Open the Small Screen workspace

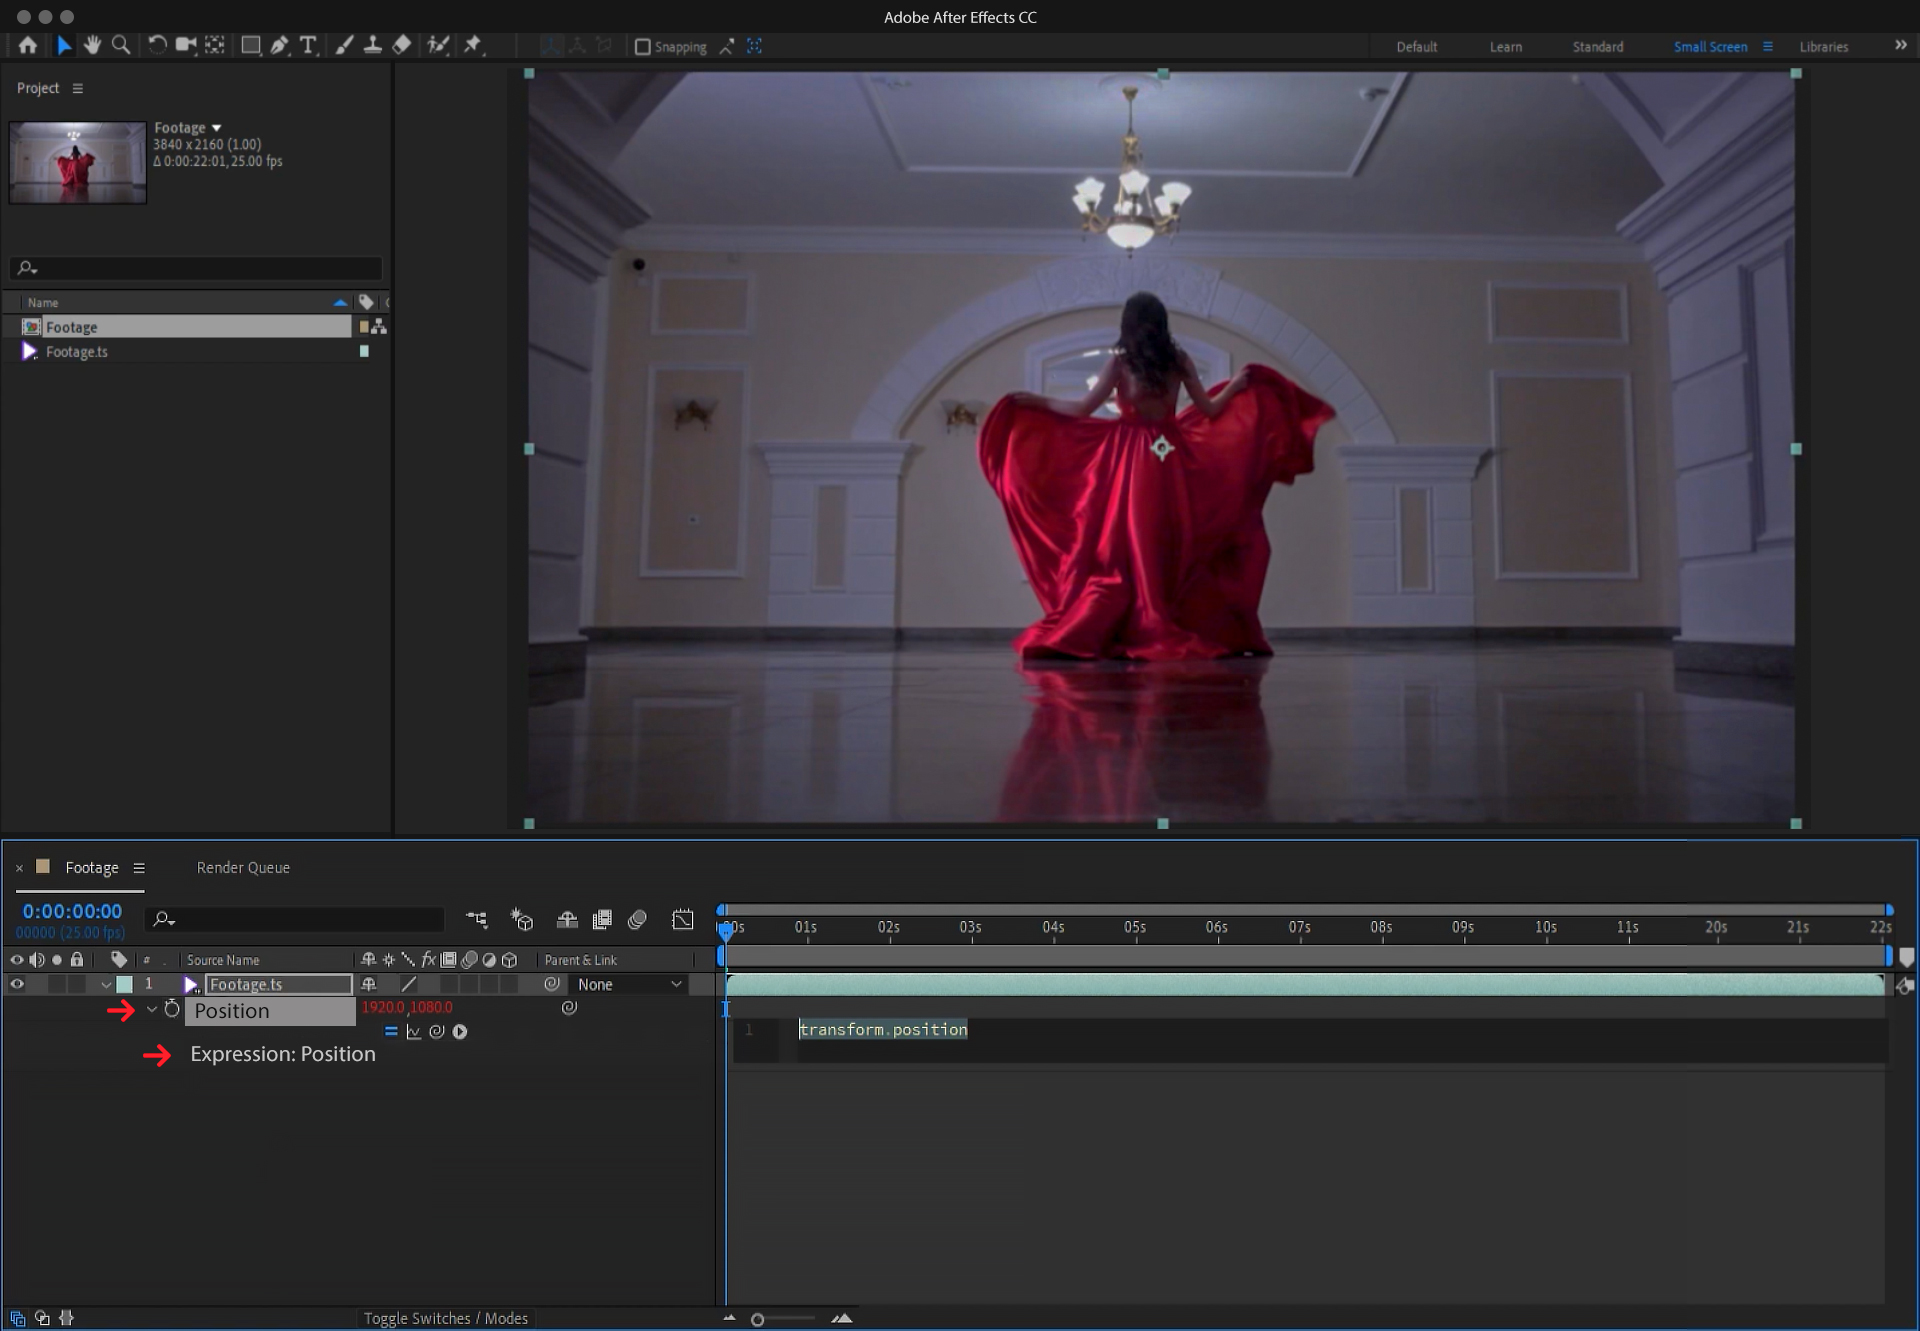[x=1711, y=46]
